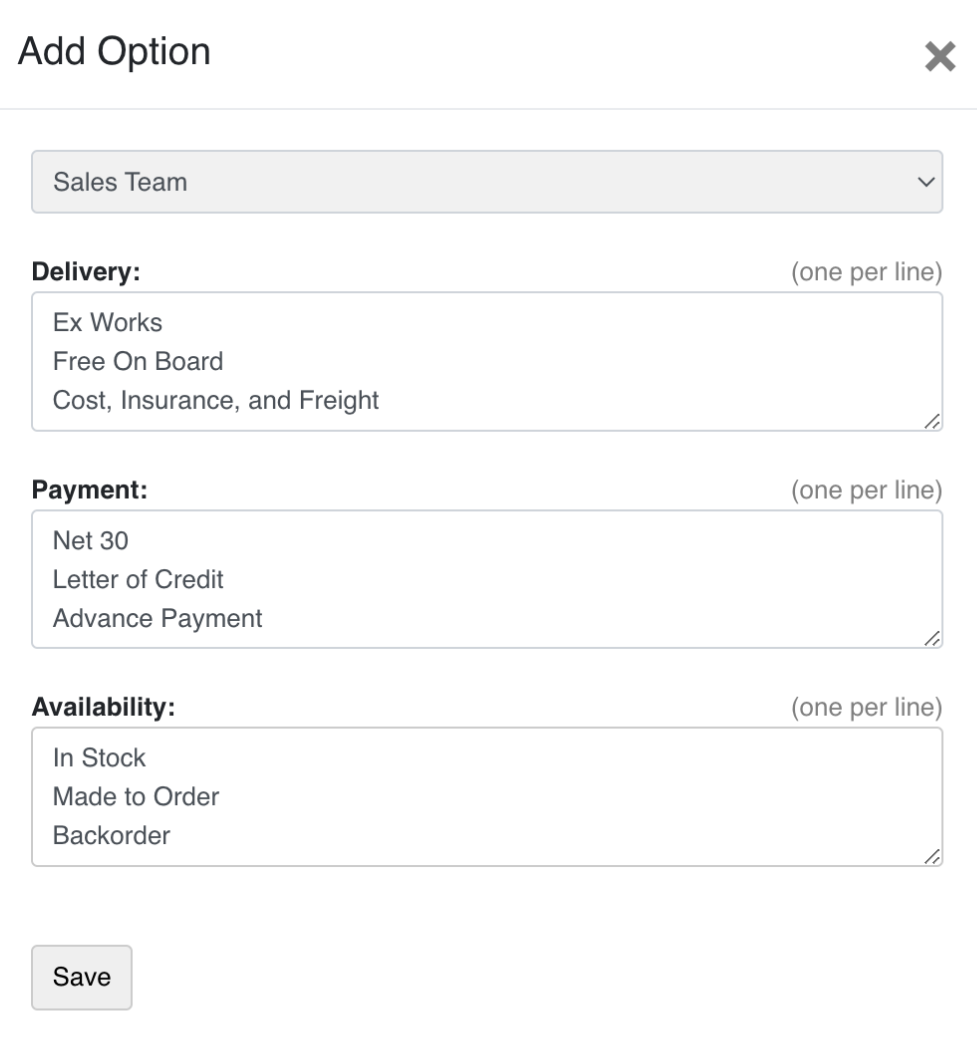Image resolution: width=977 pixels, height=1041 pixels.
Task: Click the Letter of Credit line
Action: click(138, 579)
